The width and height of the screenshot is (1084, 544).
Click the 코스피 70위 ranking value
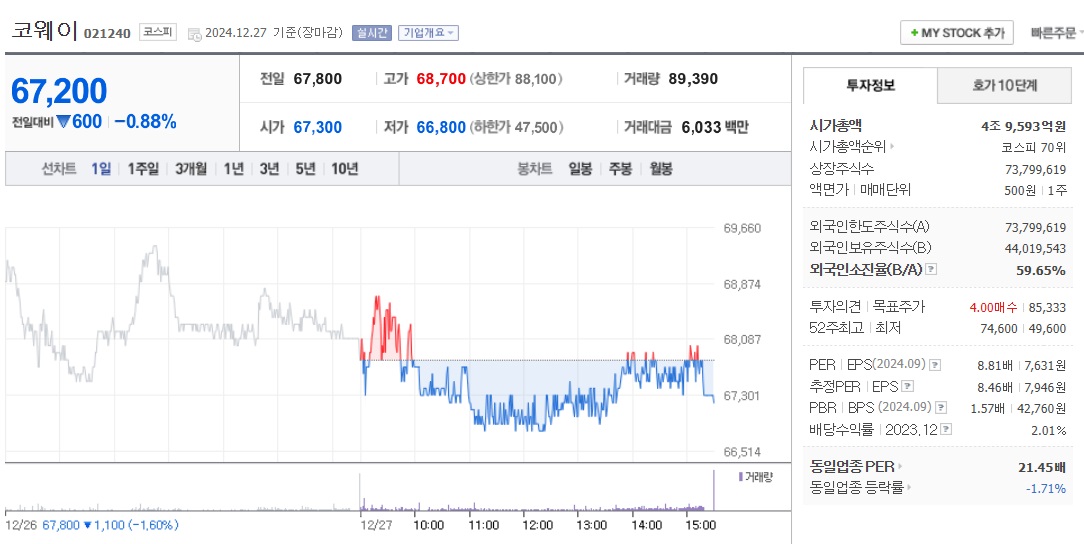coord(1034,147)
